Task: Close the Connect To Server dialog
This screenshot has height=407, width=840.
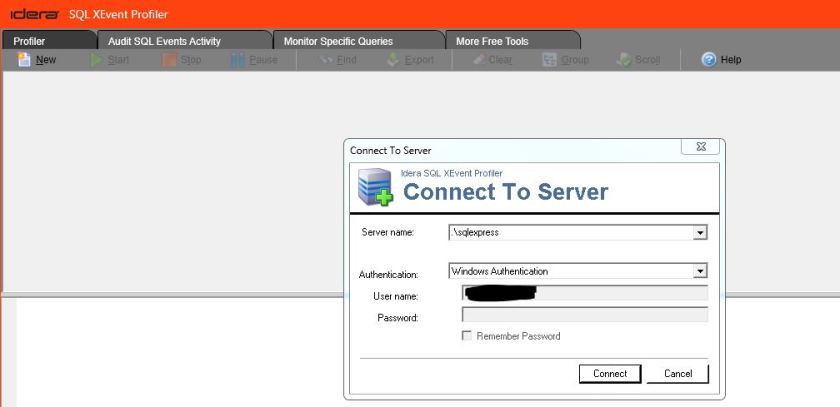Action: 700,147
